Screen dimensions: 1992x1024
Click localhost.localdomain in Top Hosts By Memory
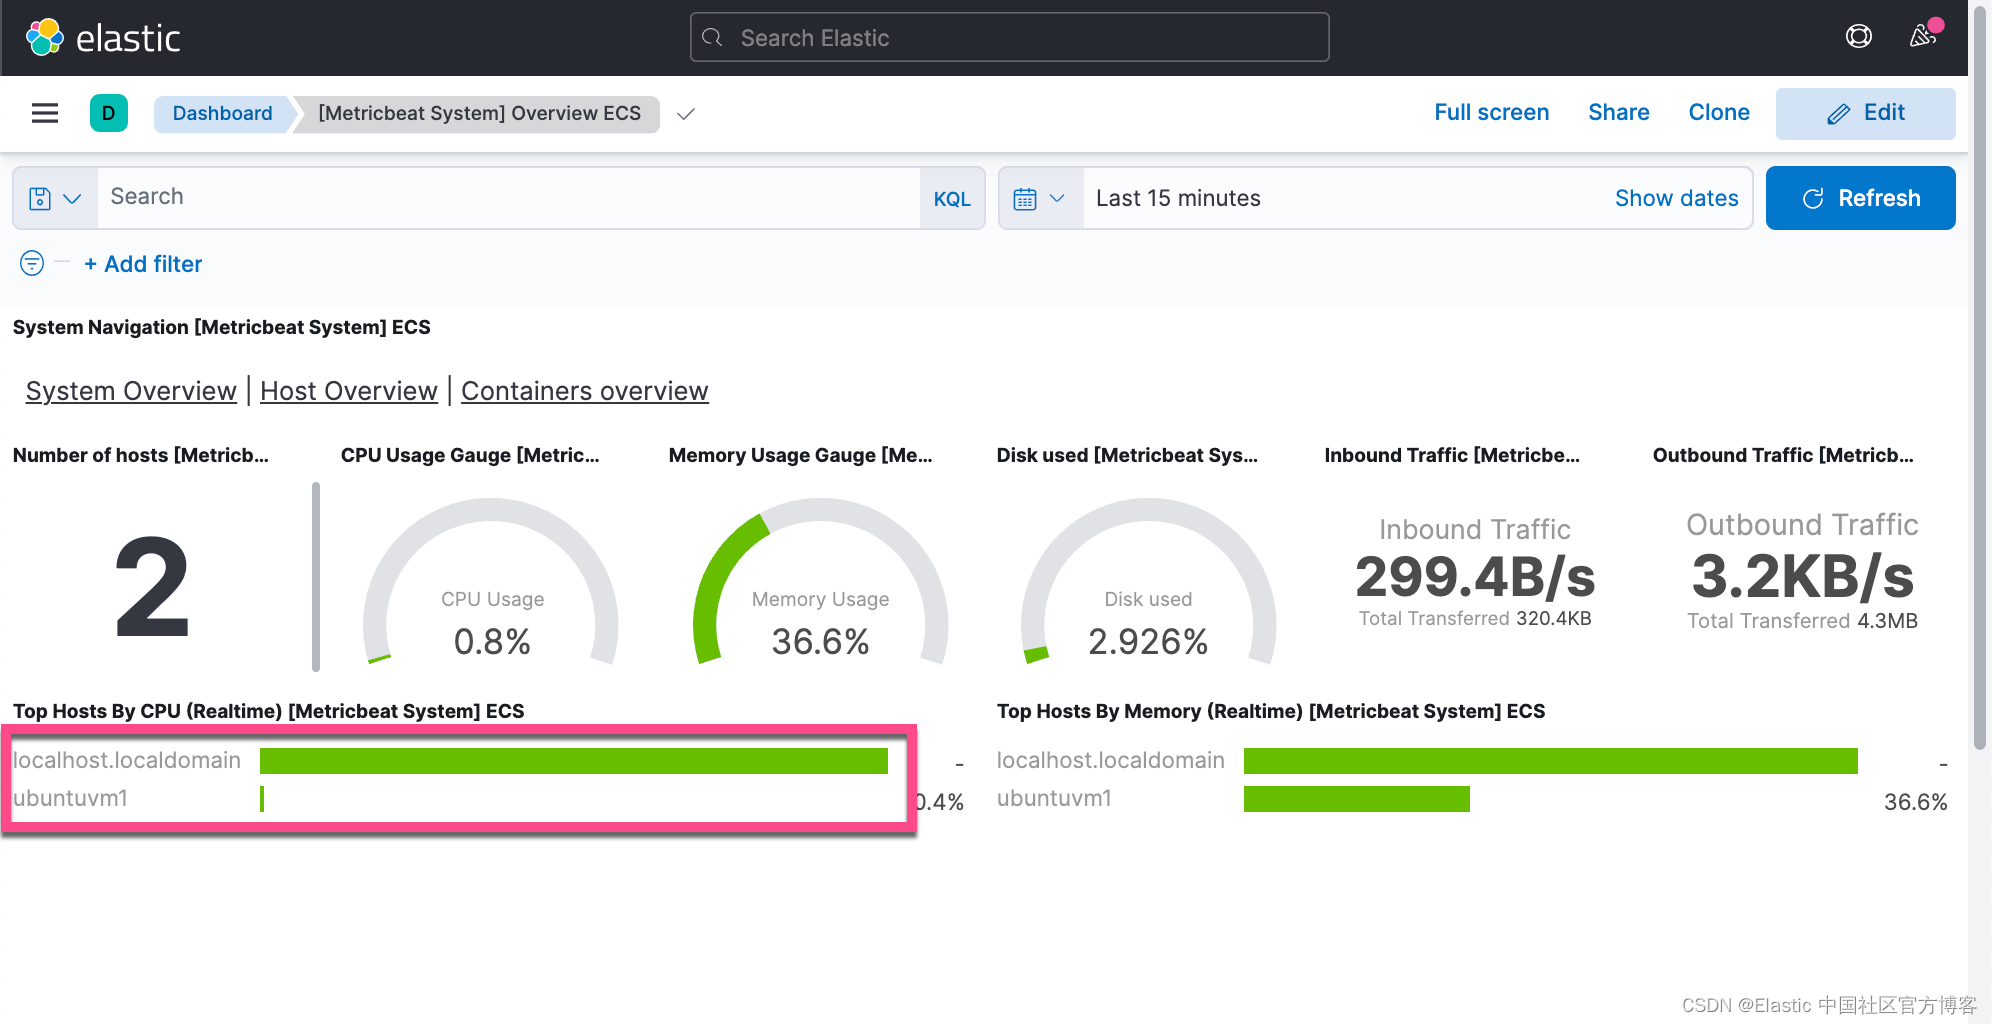tap(1110, 760)
